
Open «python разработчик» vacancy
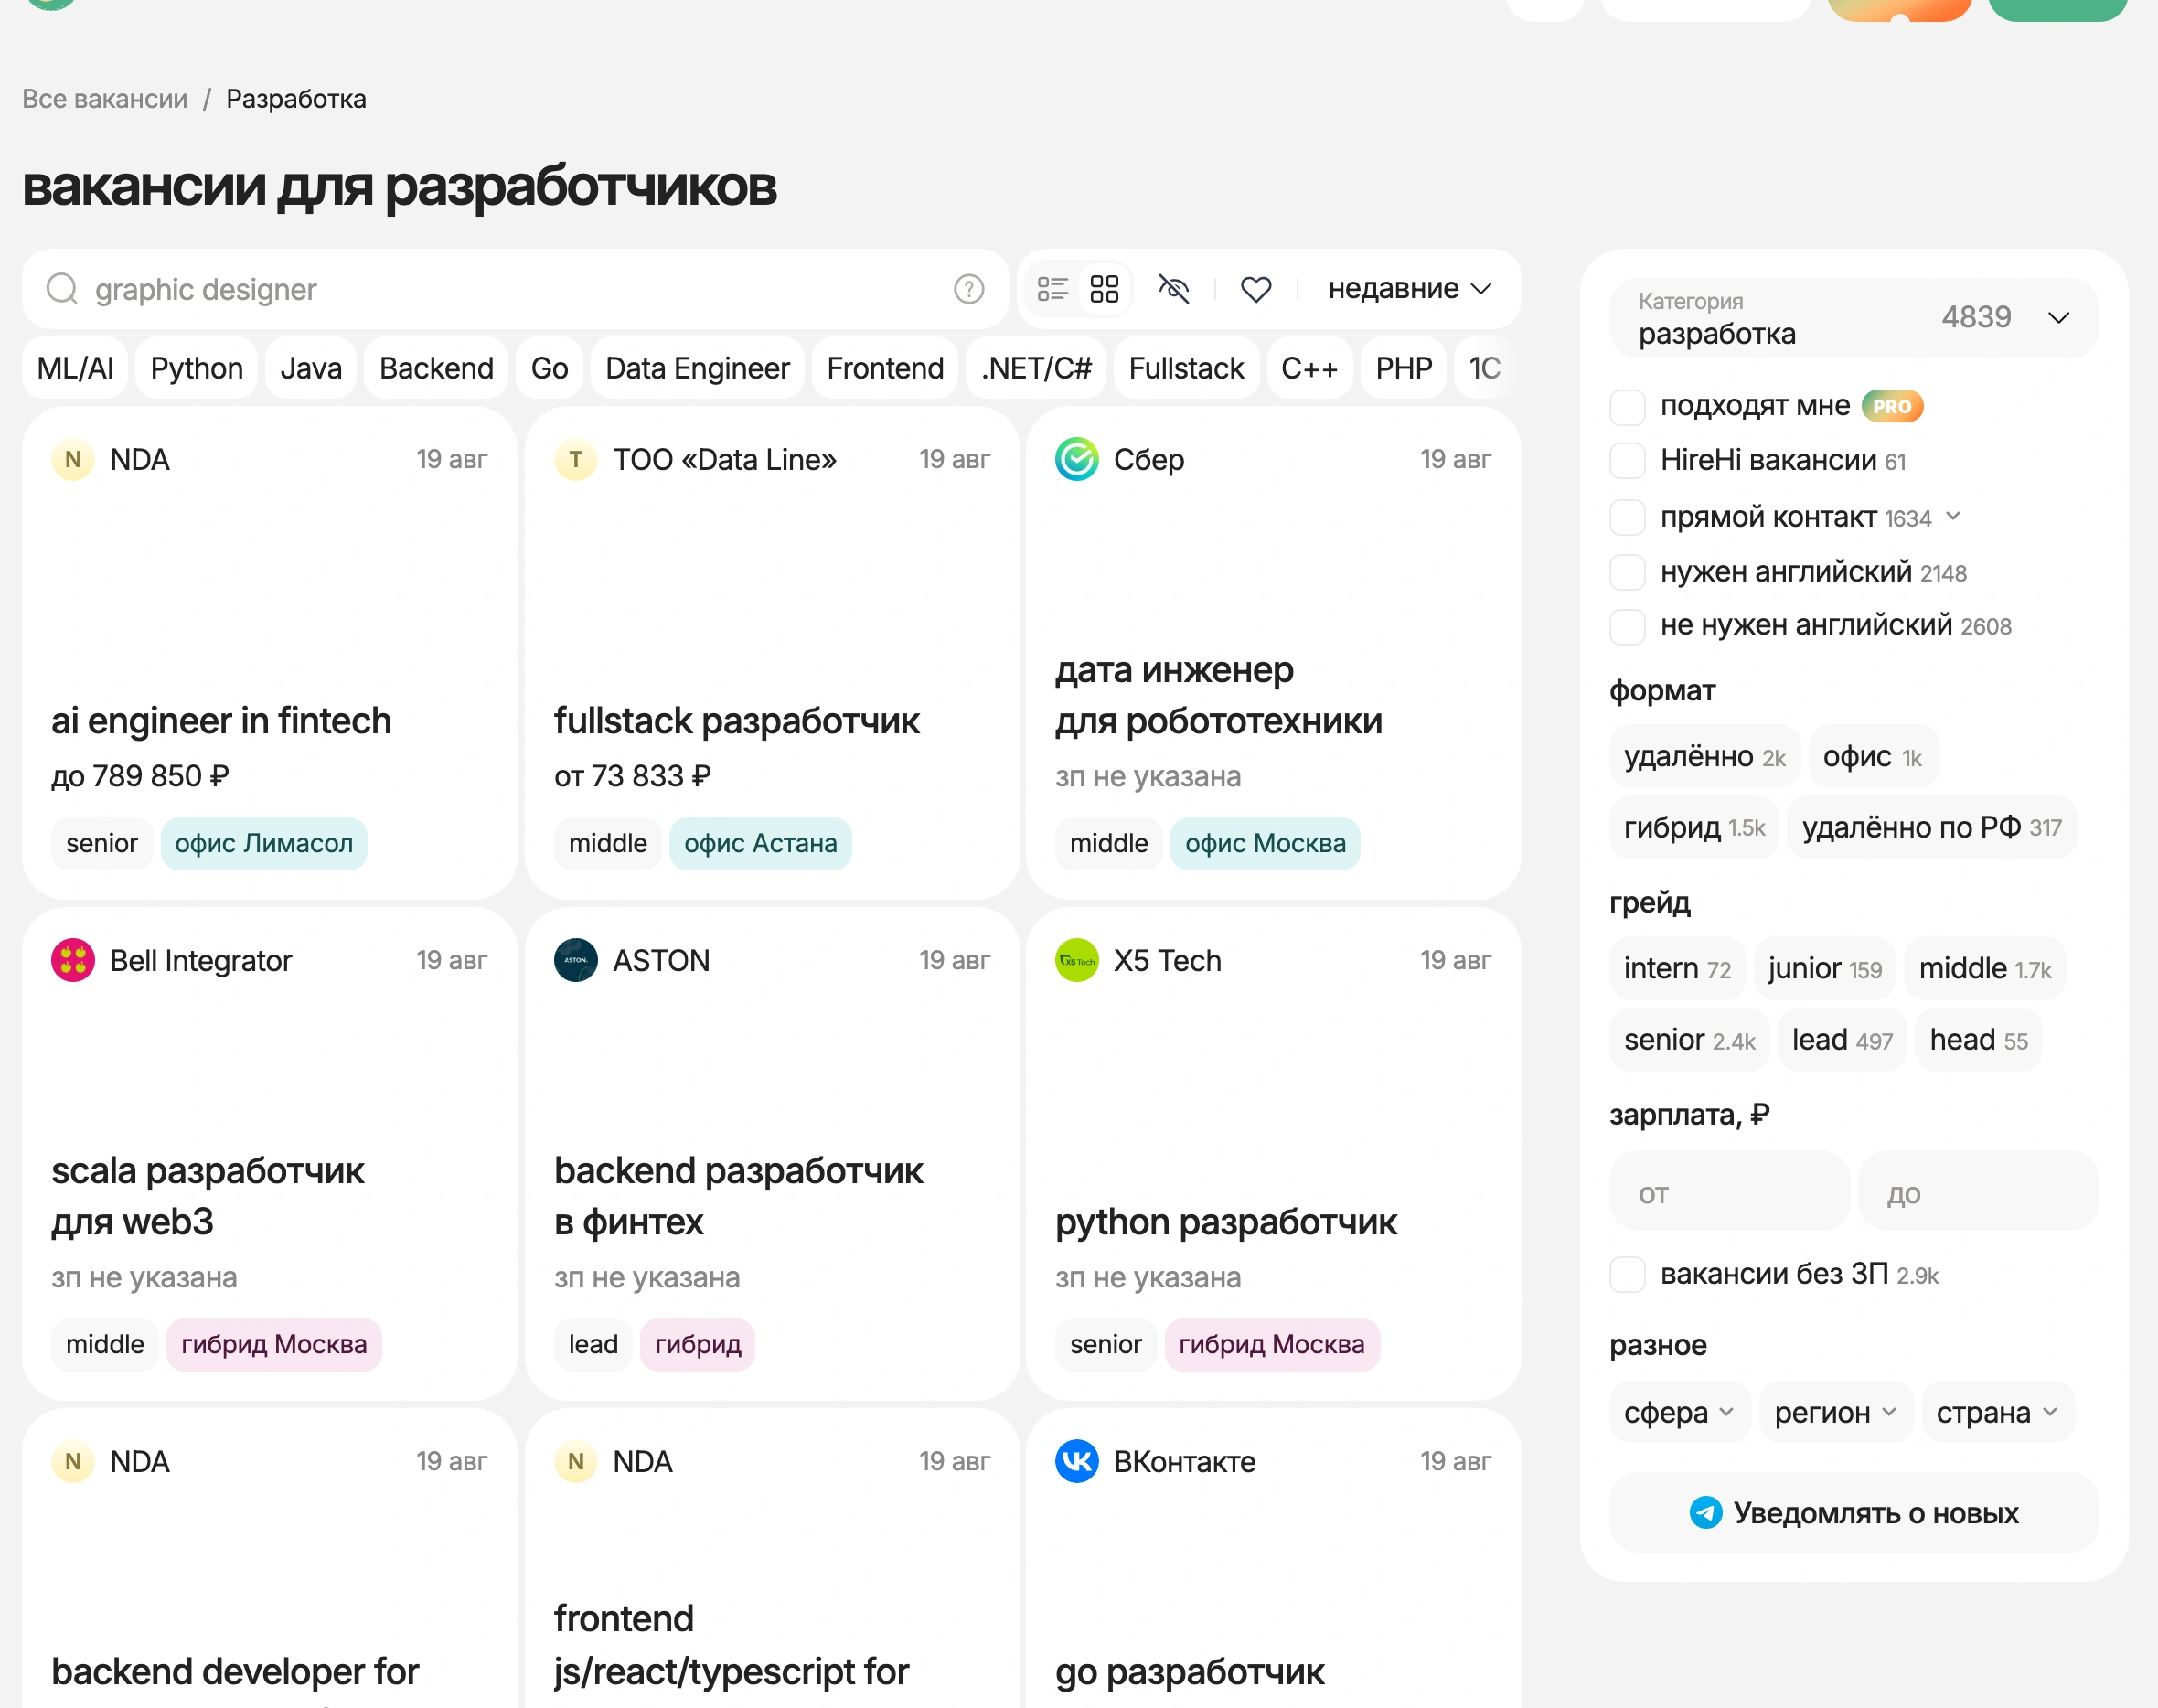point(1226,1222)
